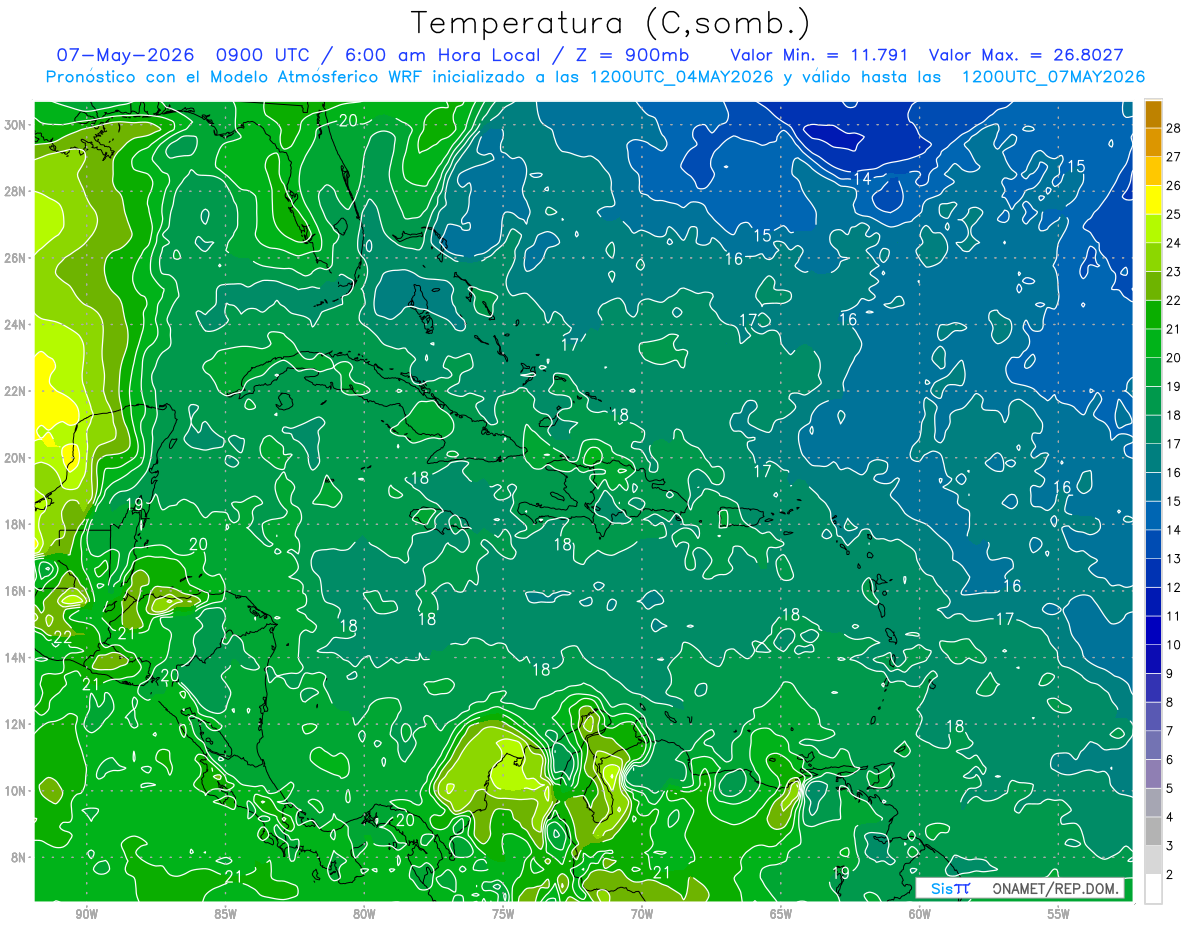Click the gray 3 degree legend swatch

(1153, 832)
